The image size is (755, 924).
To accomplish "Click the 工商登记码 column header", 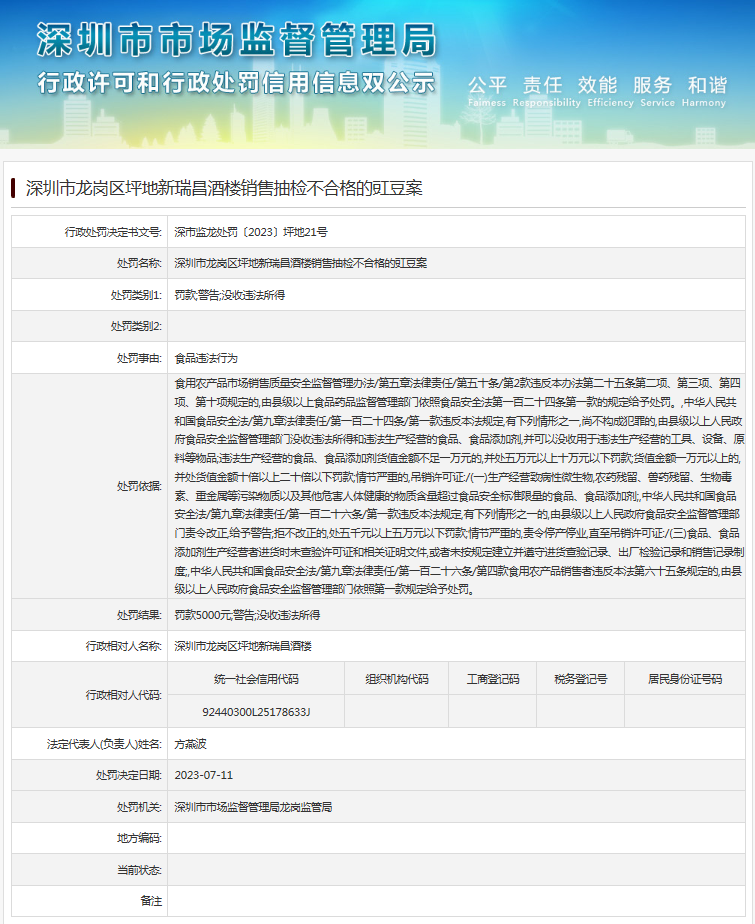I will click(x=493, y=679).
